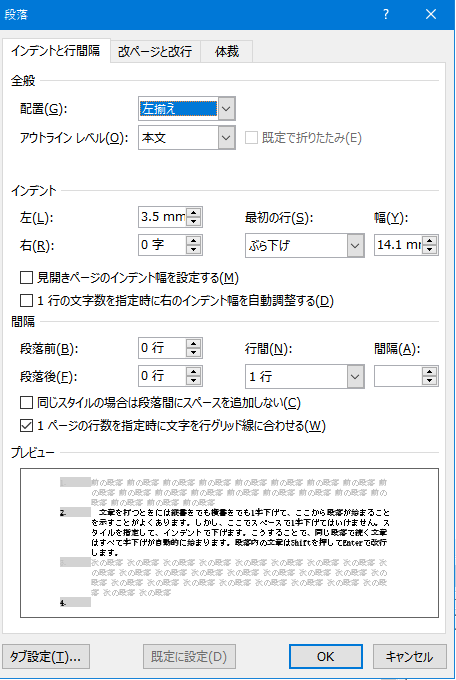Click the キャンセル button
The width and height of the screenshot is (456, 680).
coord(410,657)
